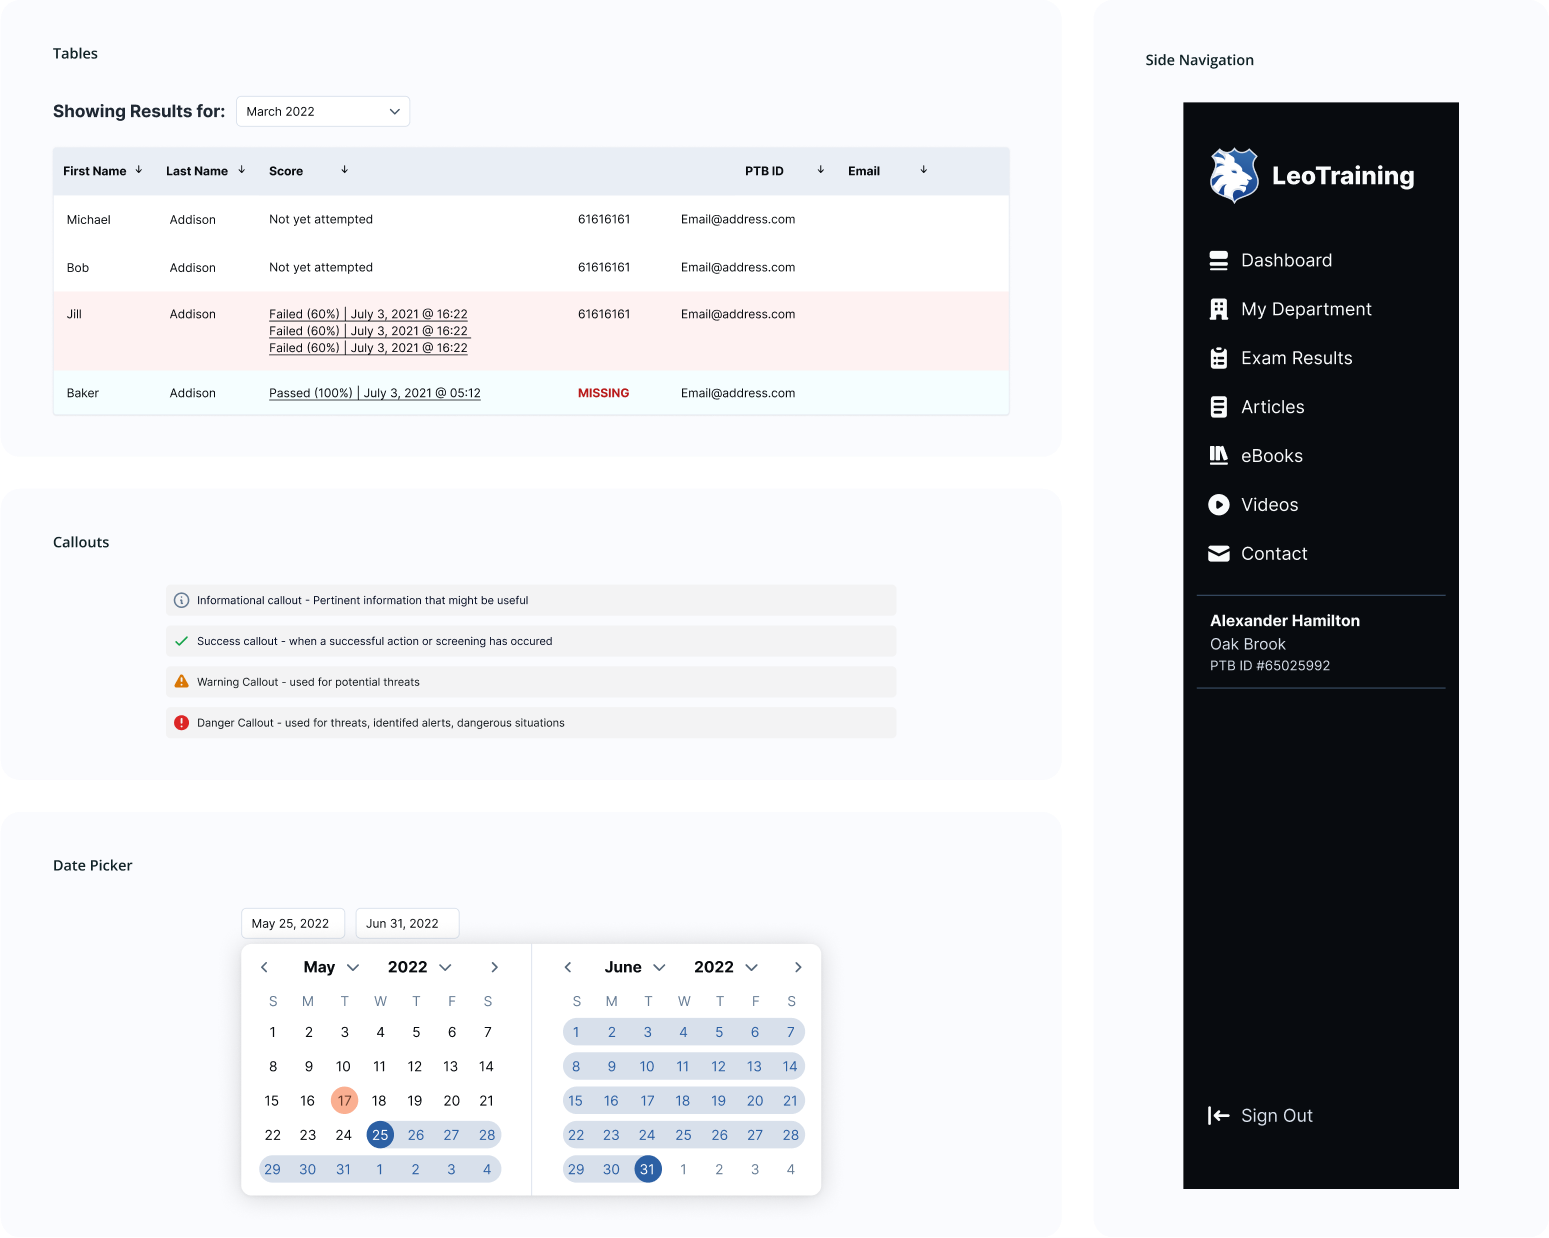Viewport: 1549px width, 1238px height.
Task: Click the Videos play icon
Action: 1218,504
